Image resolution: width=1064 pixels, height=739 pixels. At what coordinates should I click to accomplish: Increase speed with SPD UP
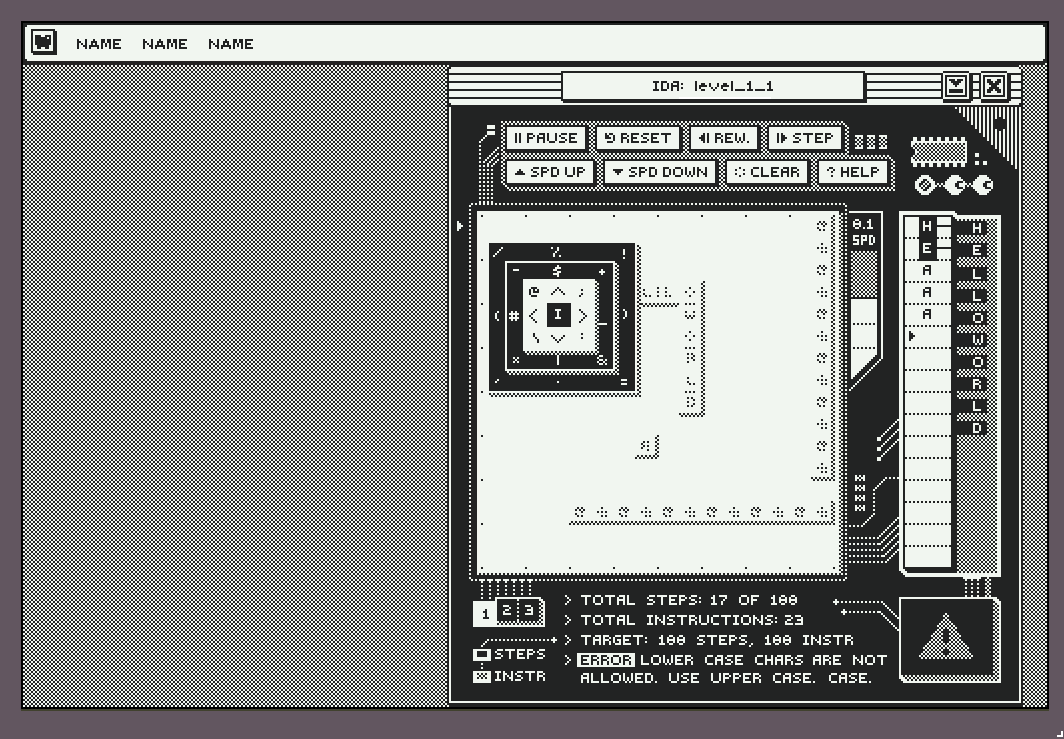550,172
